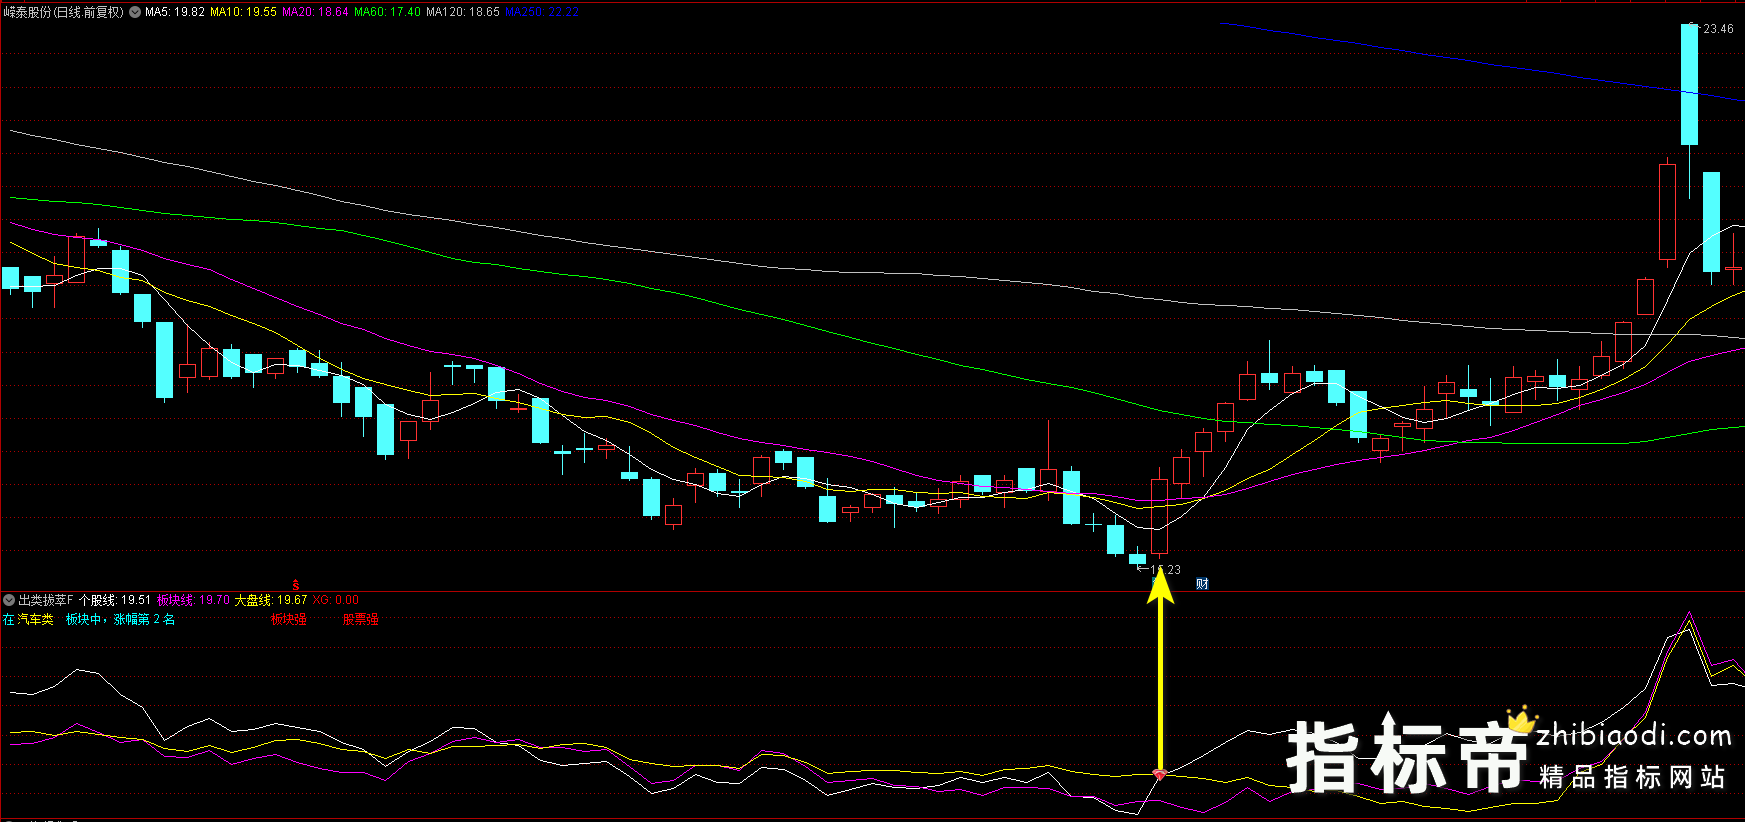Viewport: 1745px width, 822px height.
Task: Click the 23.46 high price label
Action: (1718, 29)
